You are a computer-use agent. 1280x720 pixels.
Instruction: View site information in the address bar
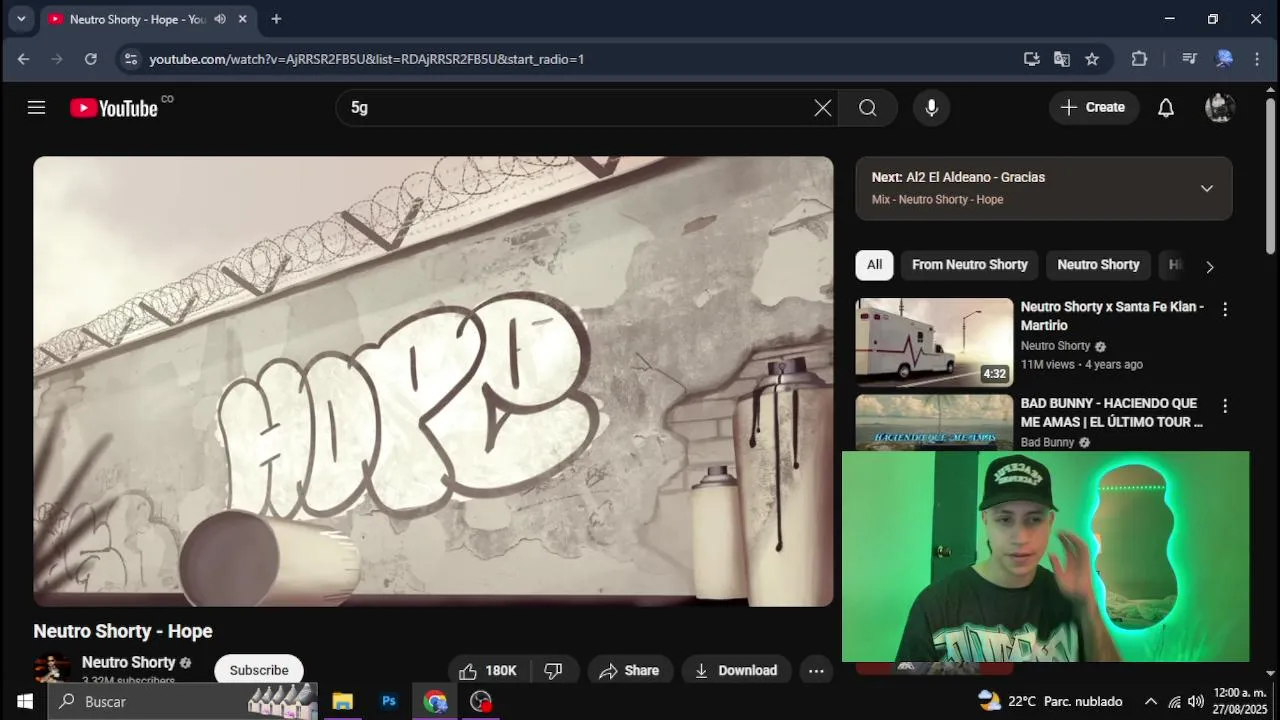(130, 59)
